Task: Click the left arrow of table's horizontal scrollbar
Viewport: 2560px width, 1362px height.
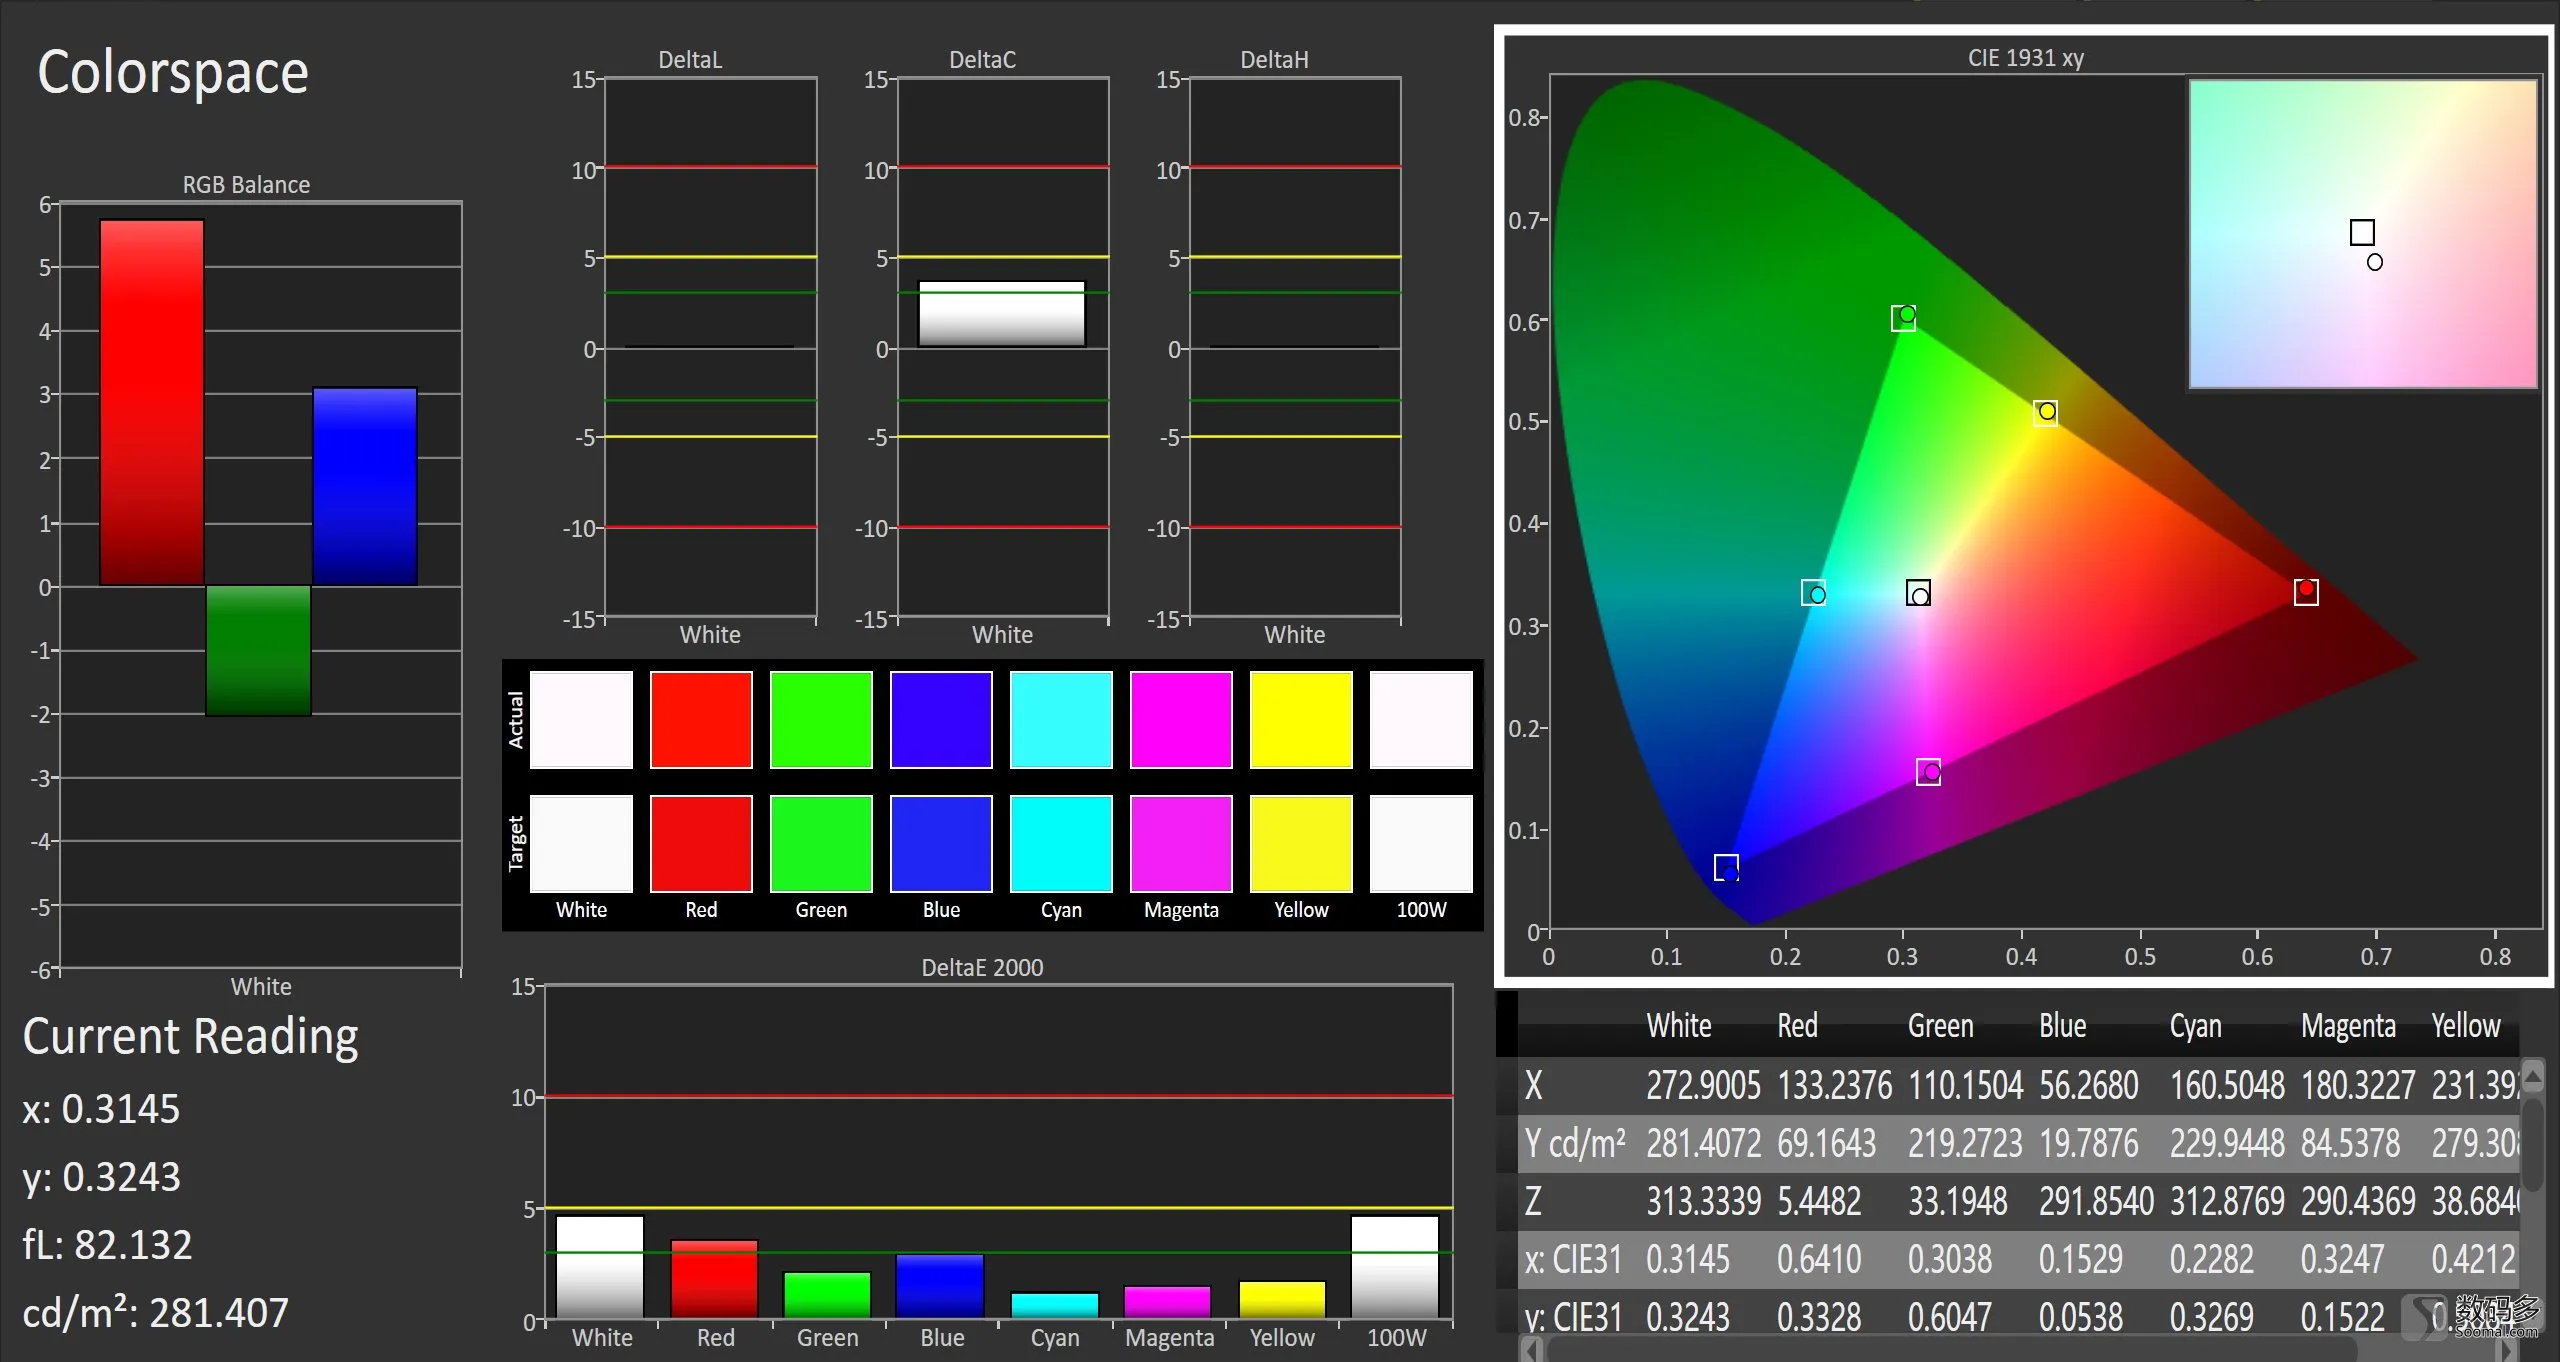Action: click(1531, 1350)
